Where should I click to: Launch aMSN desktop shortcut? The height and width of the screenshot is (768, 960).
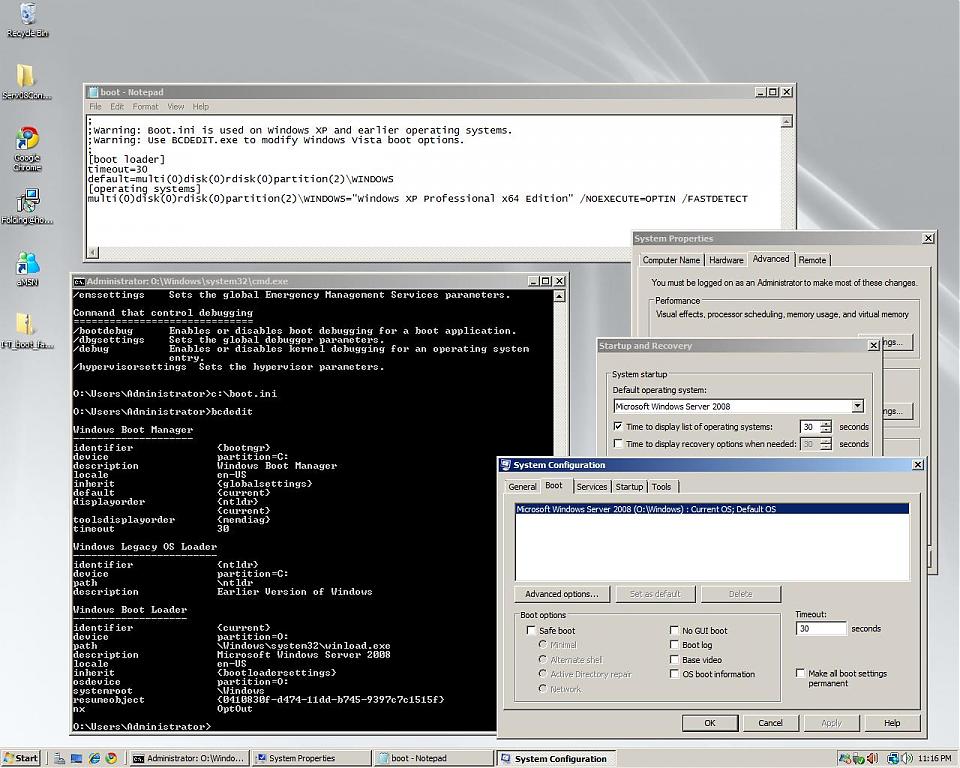click(27, 268)
